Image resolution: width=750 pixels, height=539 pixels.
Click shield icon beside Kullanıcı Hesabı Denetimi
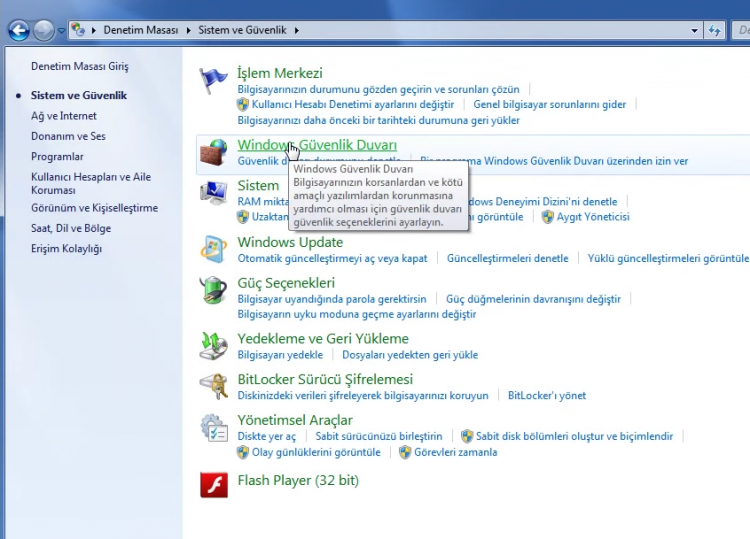tap(243, 104)
